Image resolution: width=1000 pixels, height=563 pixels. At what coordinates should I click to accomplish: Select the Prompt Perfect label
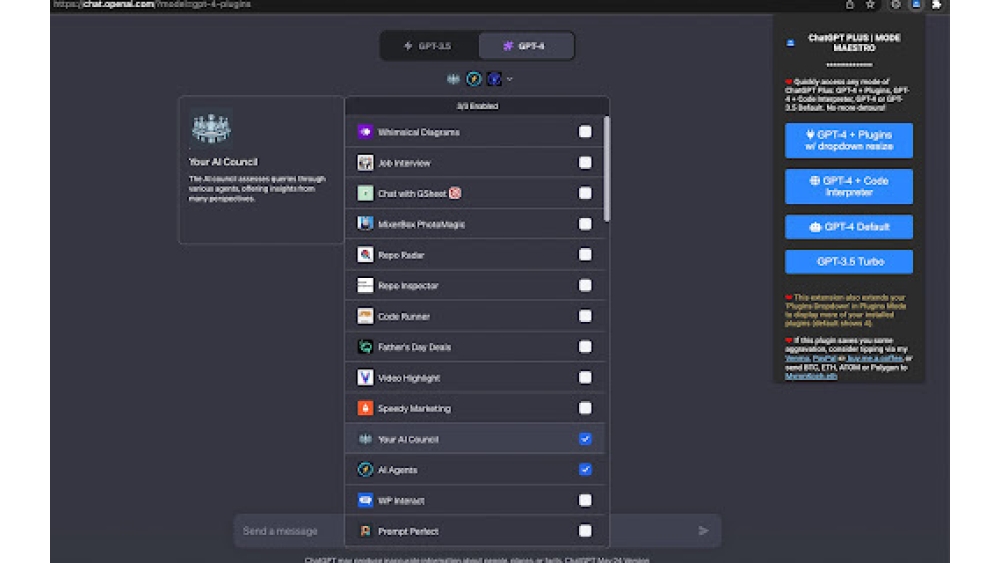pos(408,531)
